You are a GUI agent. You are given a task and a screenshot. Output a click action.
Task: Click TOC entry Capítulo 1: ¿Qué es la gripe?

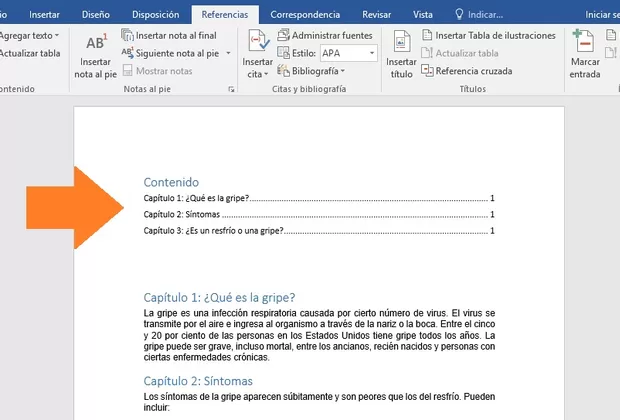pos(319,198)
